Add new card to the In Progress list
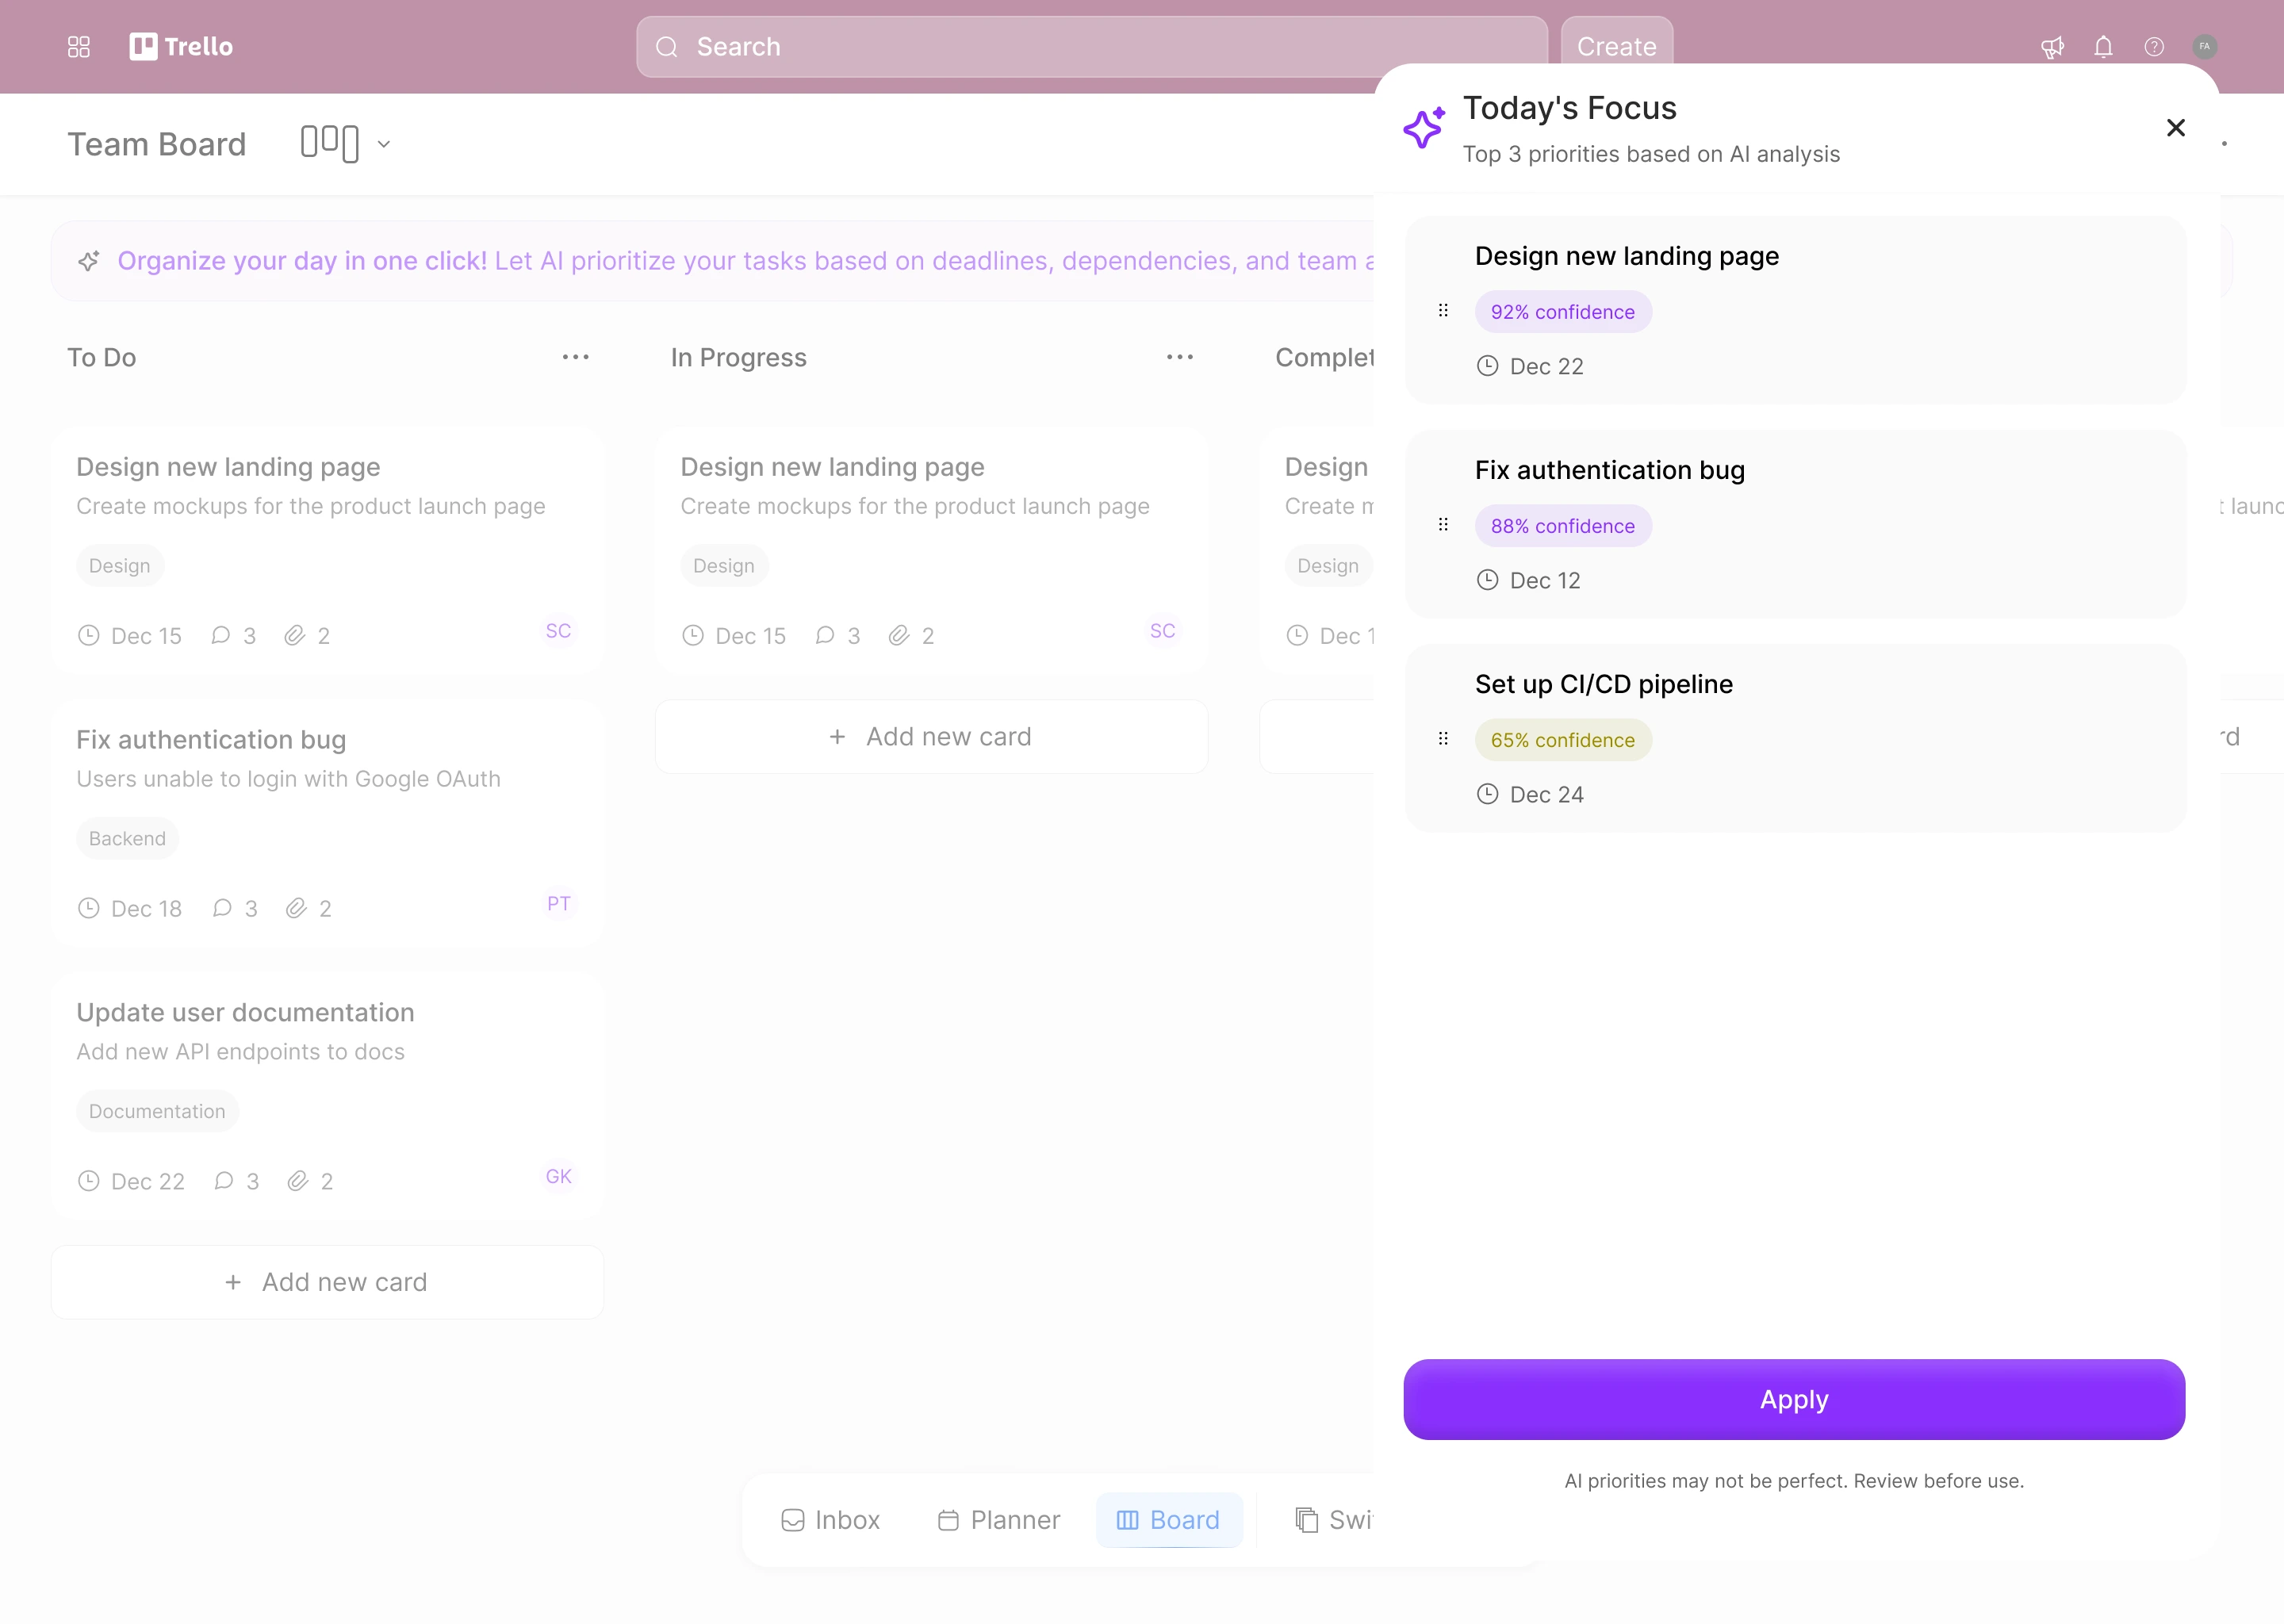The image size is (2284, 1624). (932, 737)
